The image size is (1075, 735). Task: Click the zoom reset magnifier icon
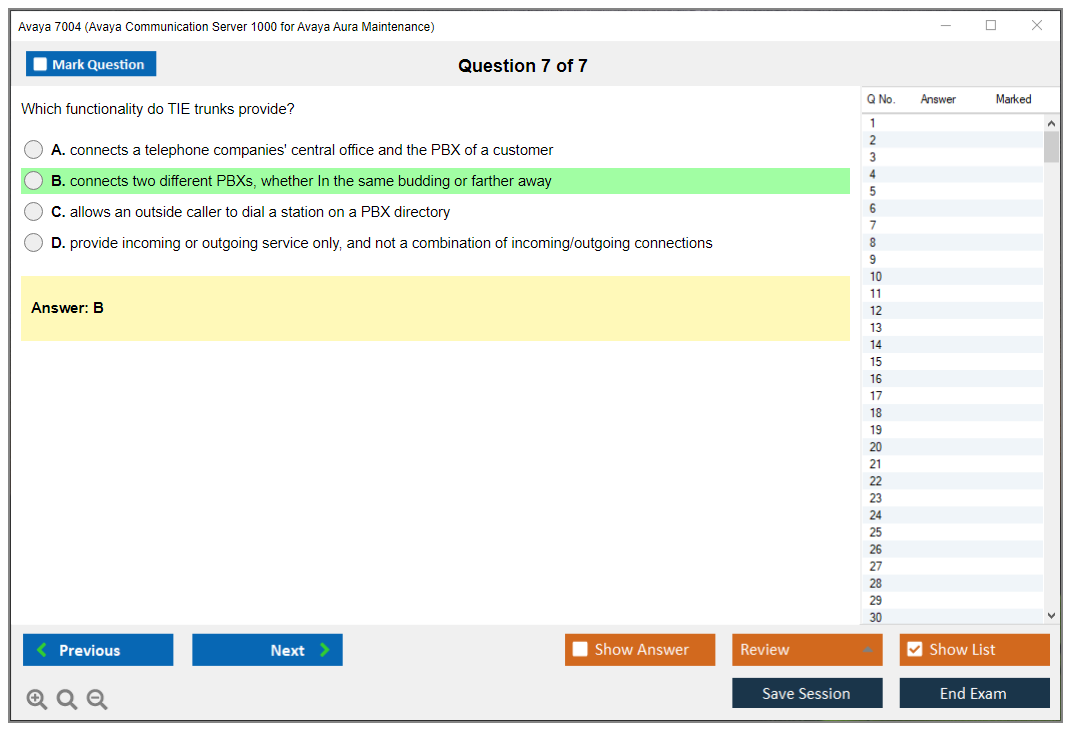click(67, 700)
